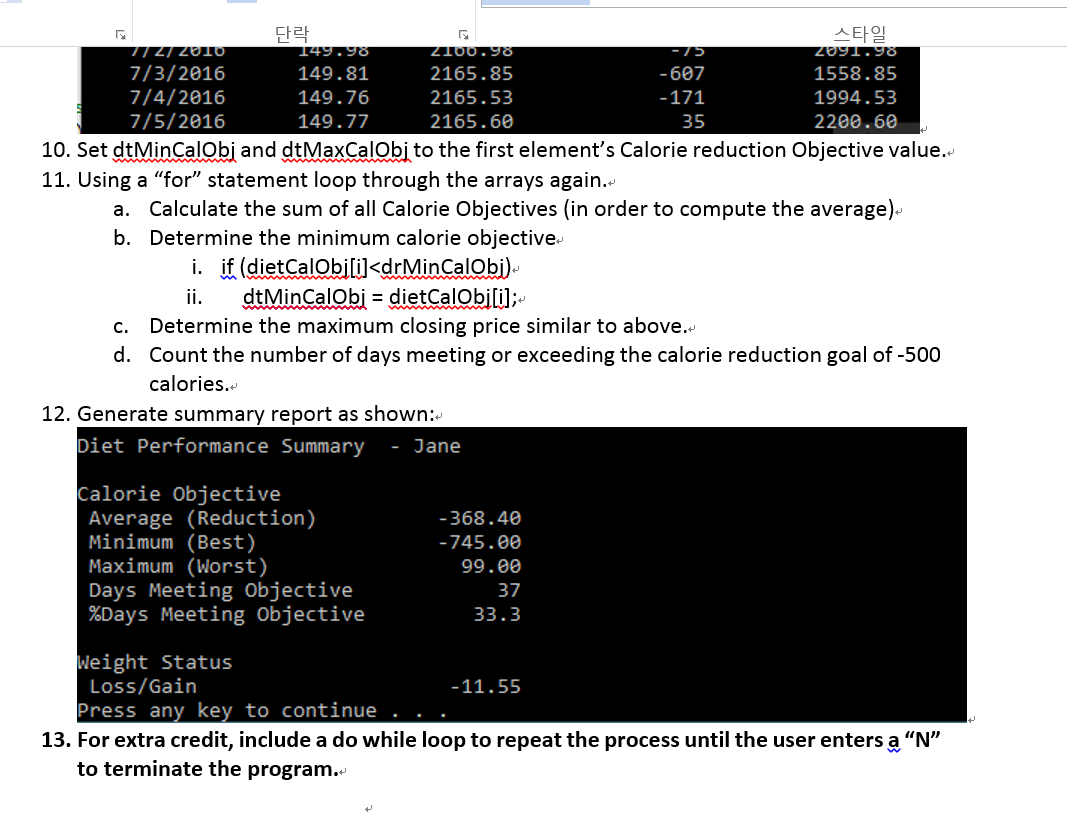1067x824 pixels.
Task: Click the leftmost ribbon group dialog launcher arrow
Action: point(120,34)
